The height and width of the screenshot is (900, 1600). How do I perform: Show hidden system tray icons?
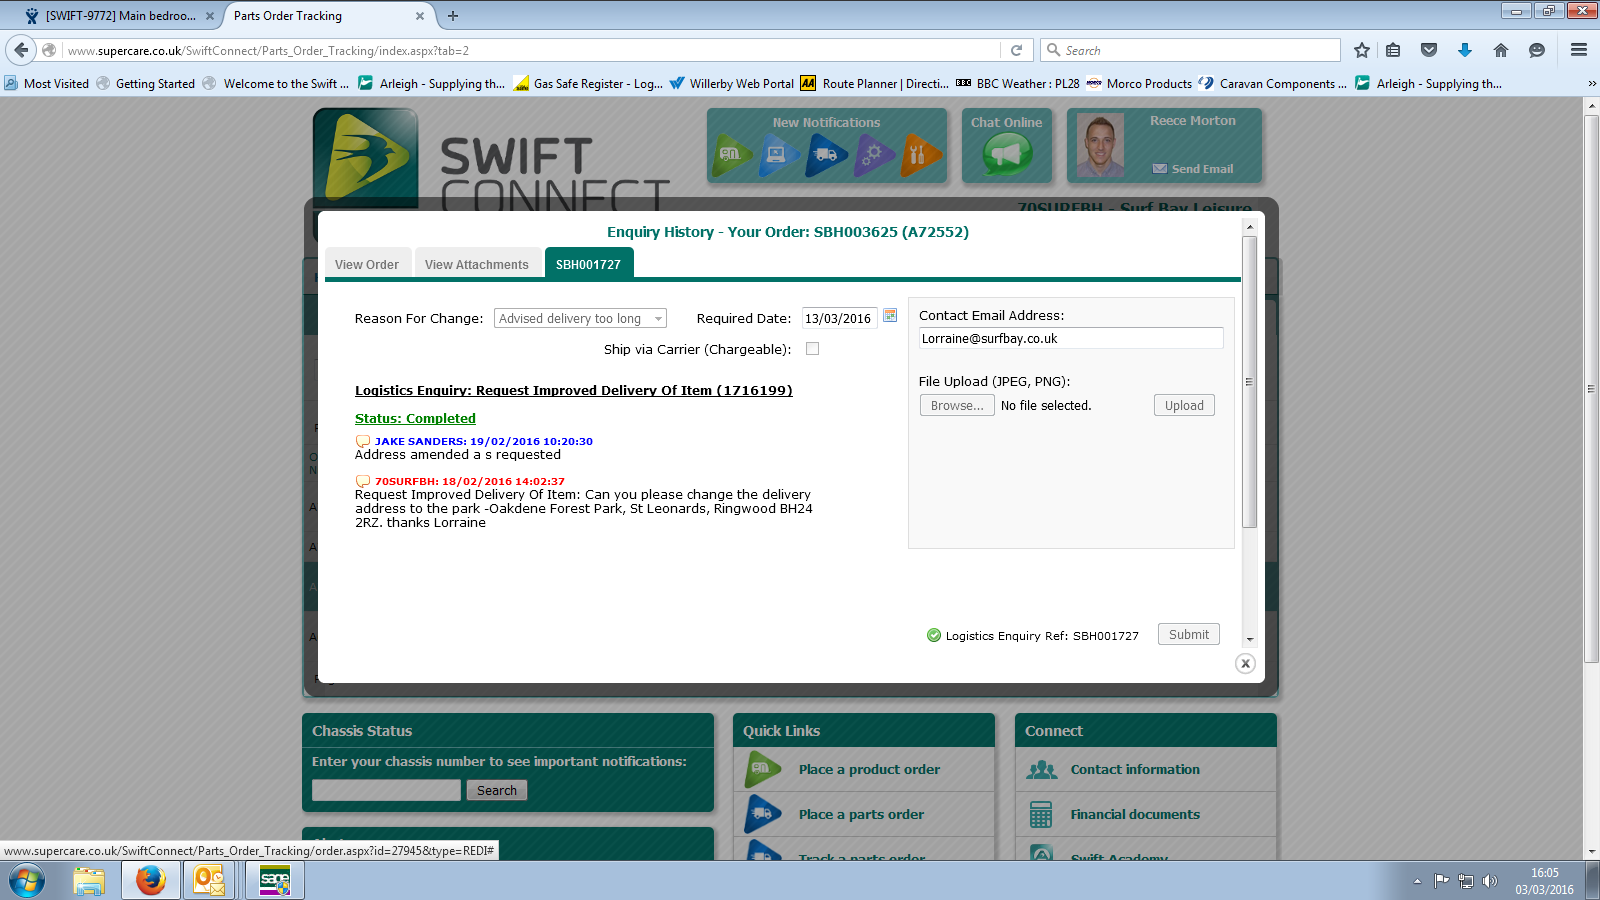point(1417,881)
